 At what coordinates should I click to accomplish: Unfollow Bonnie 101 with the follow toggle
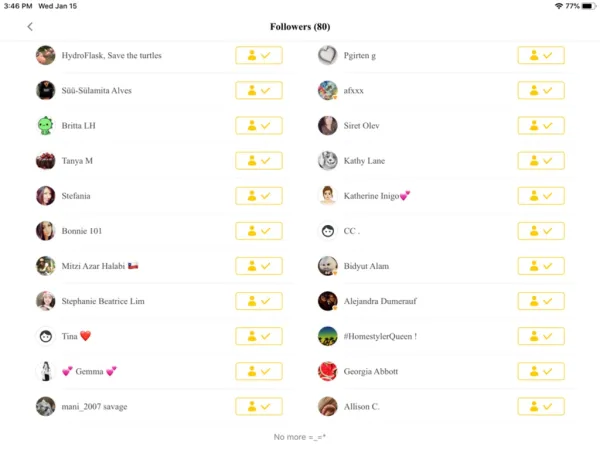(x=259, y=231)
